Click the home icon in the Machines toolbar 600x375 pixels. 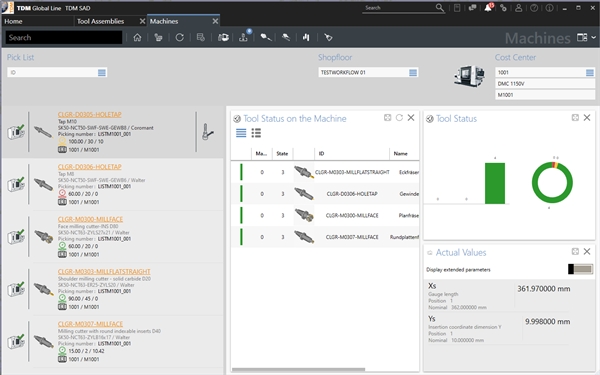[x=137, y=38]
